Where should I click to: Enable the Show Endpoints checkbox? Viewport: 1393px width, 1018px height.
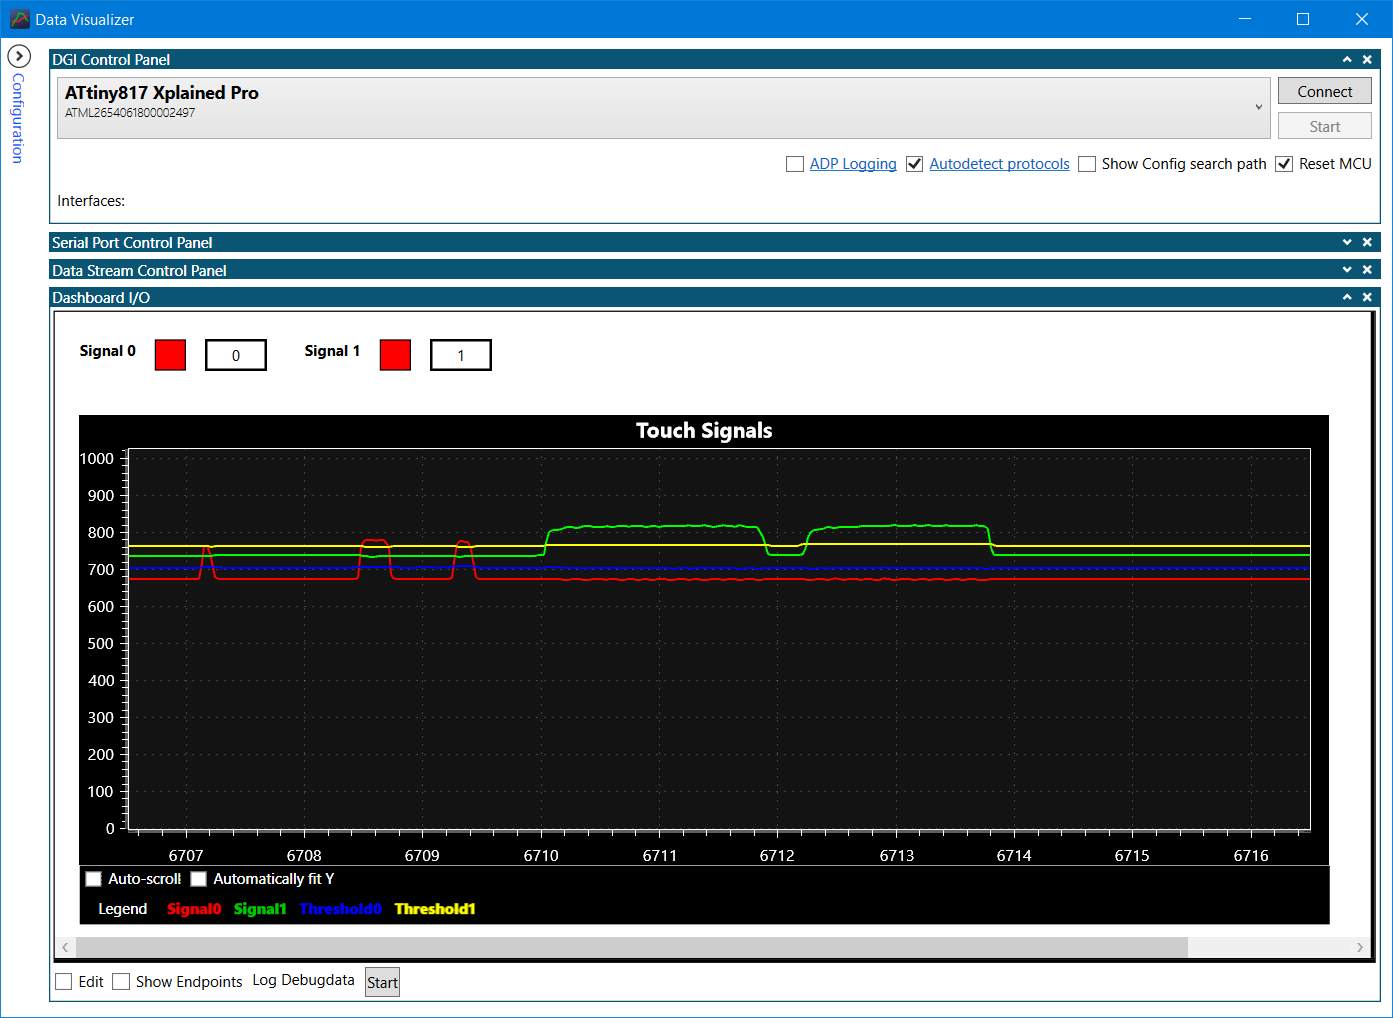point(121,982)
